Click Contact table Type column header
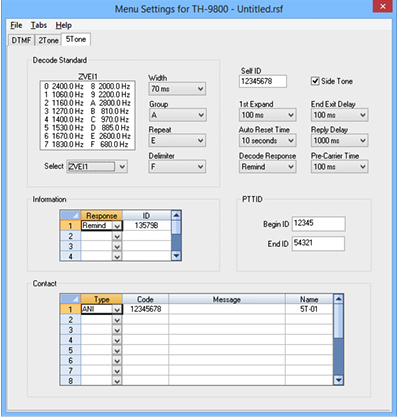This screenshot has width=397, height=417. (x=101, y=299)
